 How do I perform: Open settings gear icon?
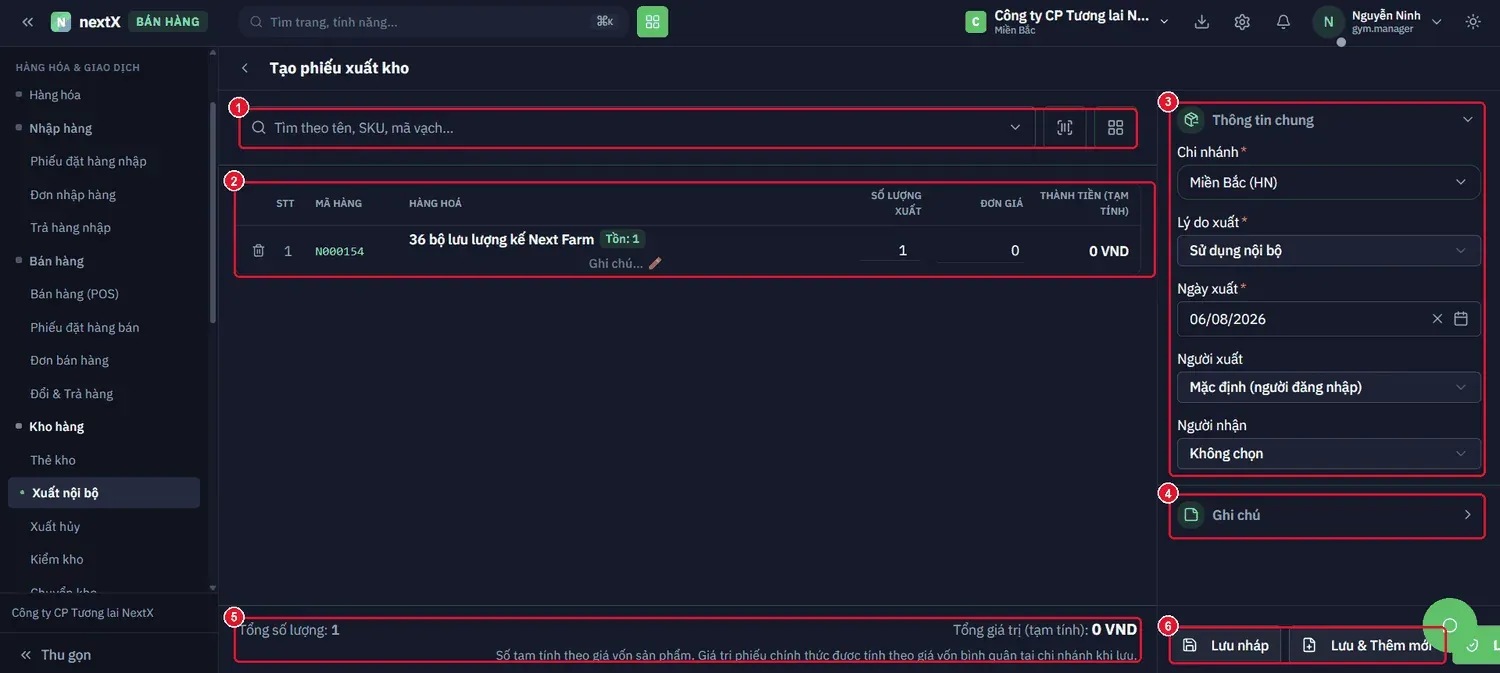(x=1242, y=22)
